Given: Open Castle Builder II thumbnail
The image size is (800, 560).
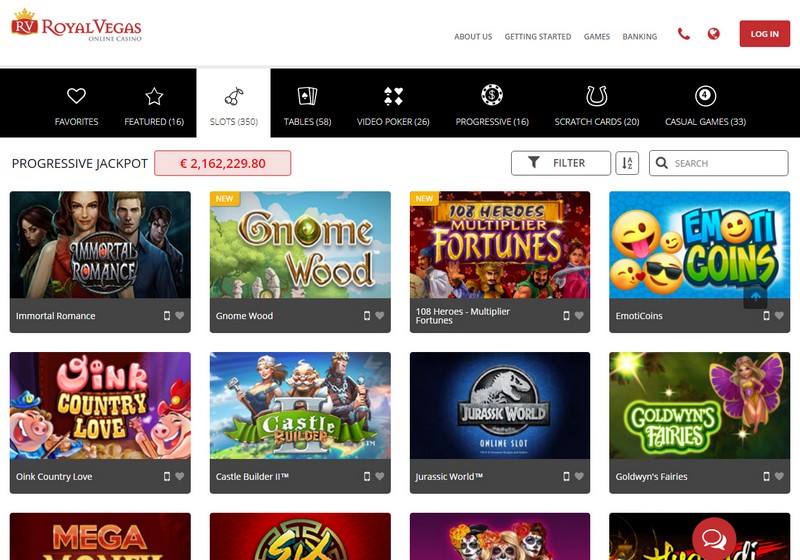Looking at the screenshot, I should click(x=300, y=405).
